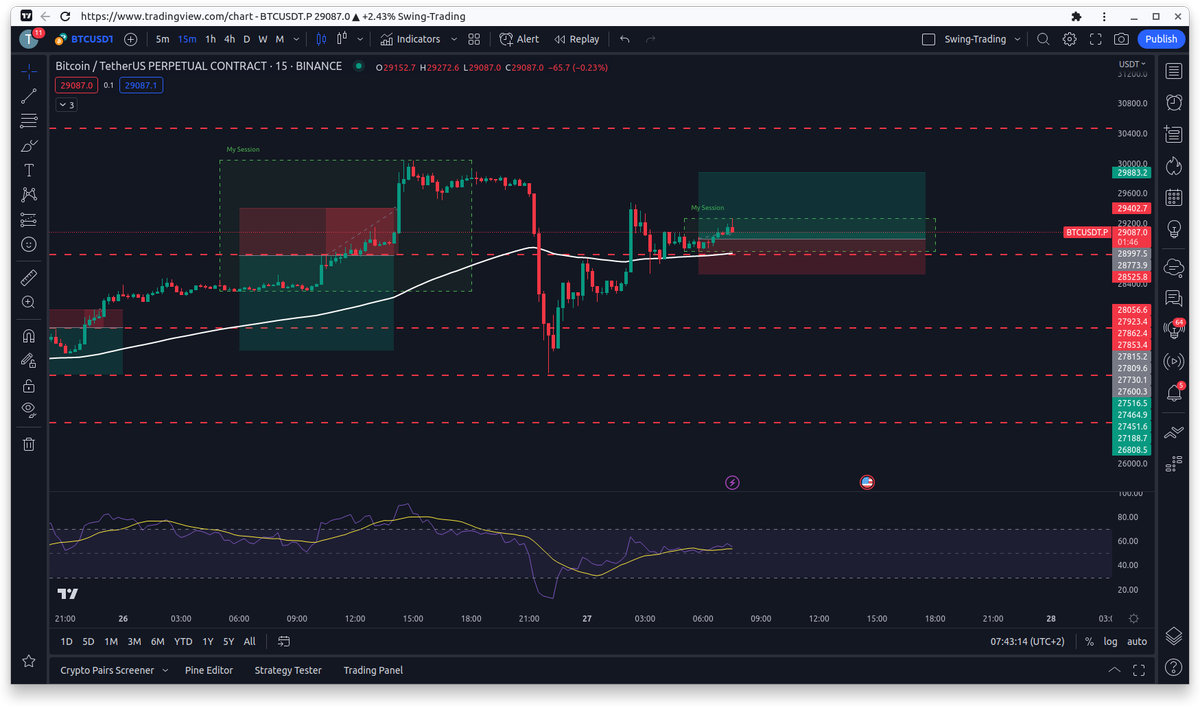Expand the timeframe intervals dropdown
The width and height of the screenshot is (1200, 706).
[x=297, y=39]
